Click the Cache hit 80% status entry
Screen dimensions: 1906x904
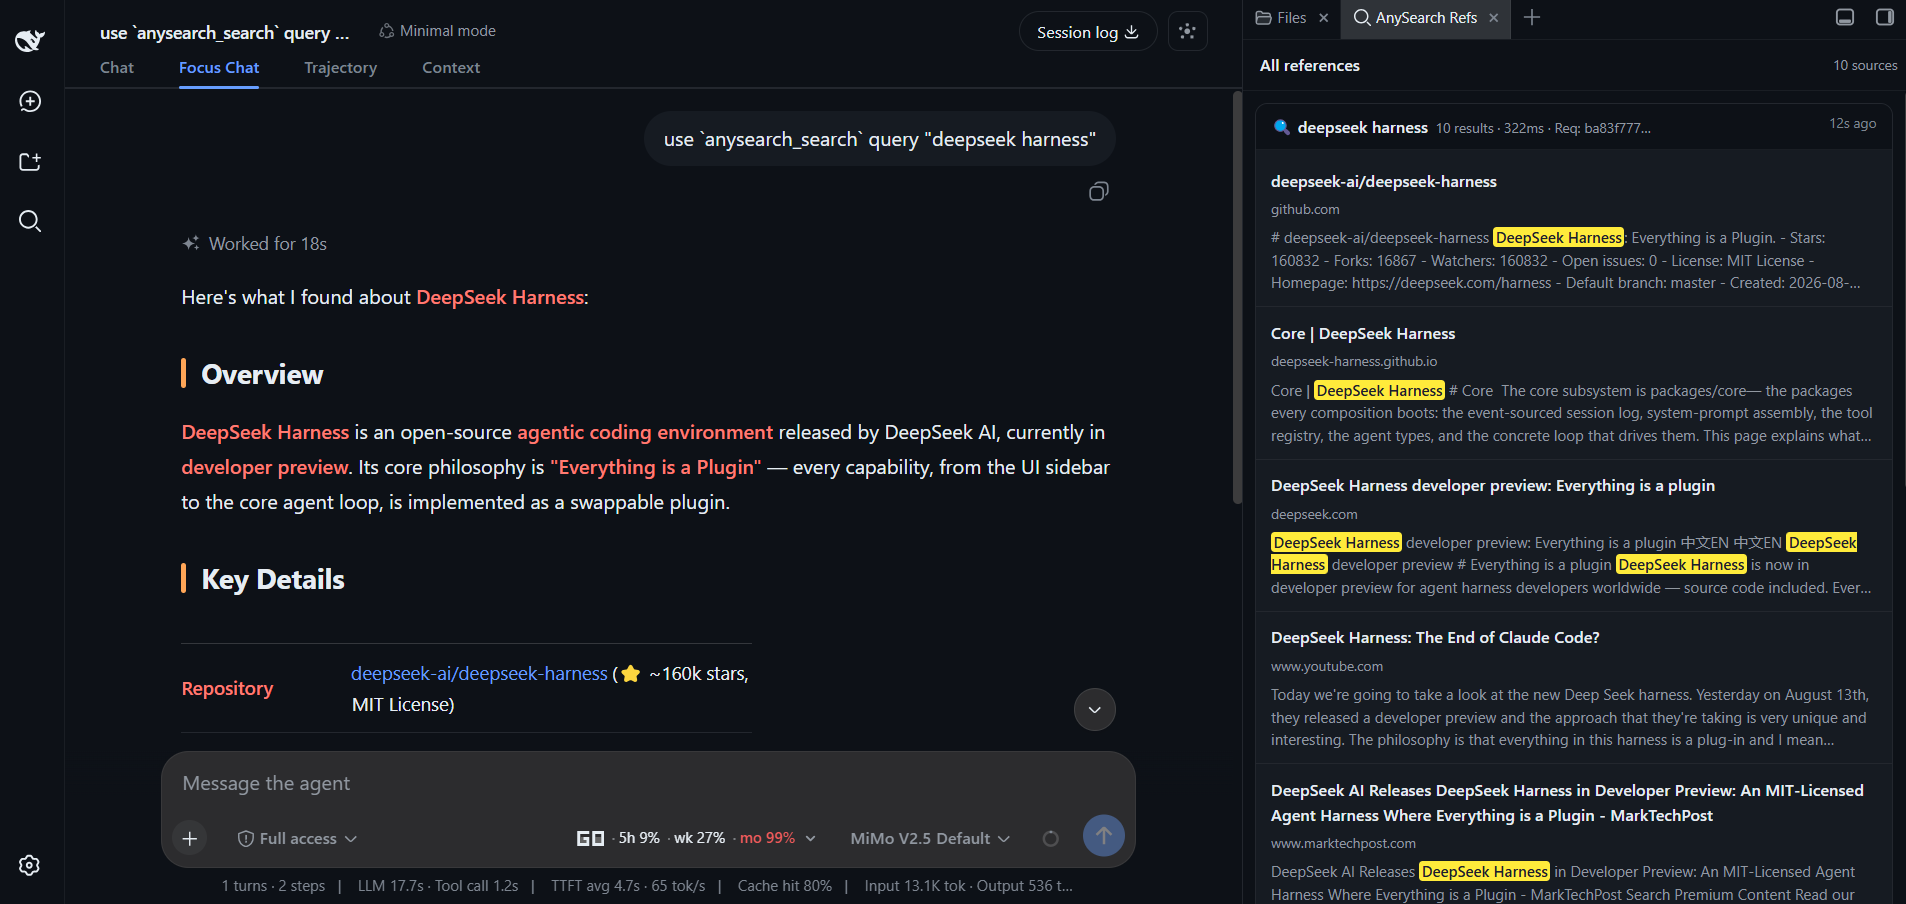(784, 885)
